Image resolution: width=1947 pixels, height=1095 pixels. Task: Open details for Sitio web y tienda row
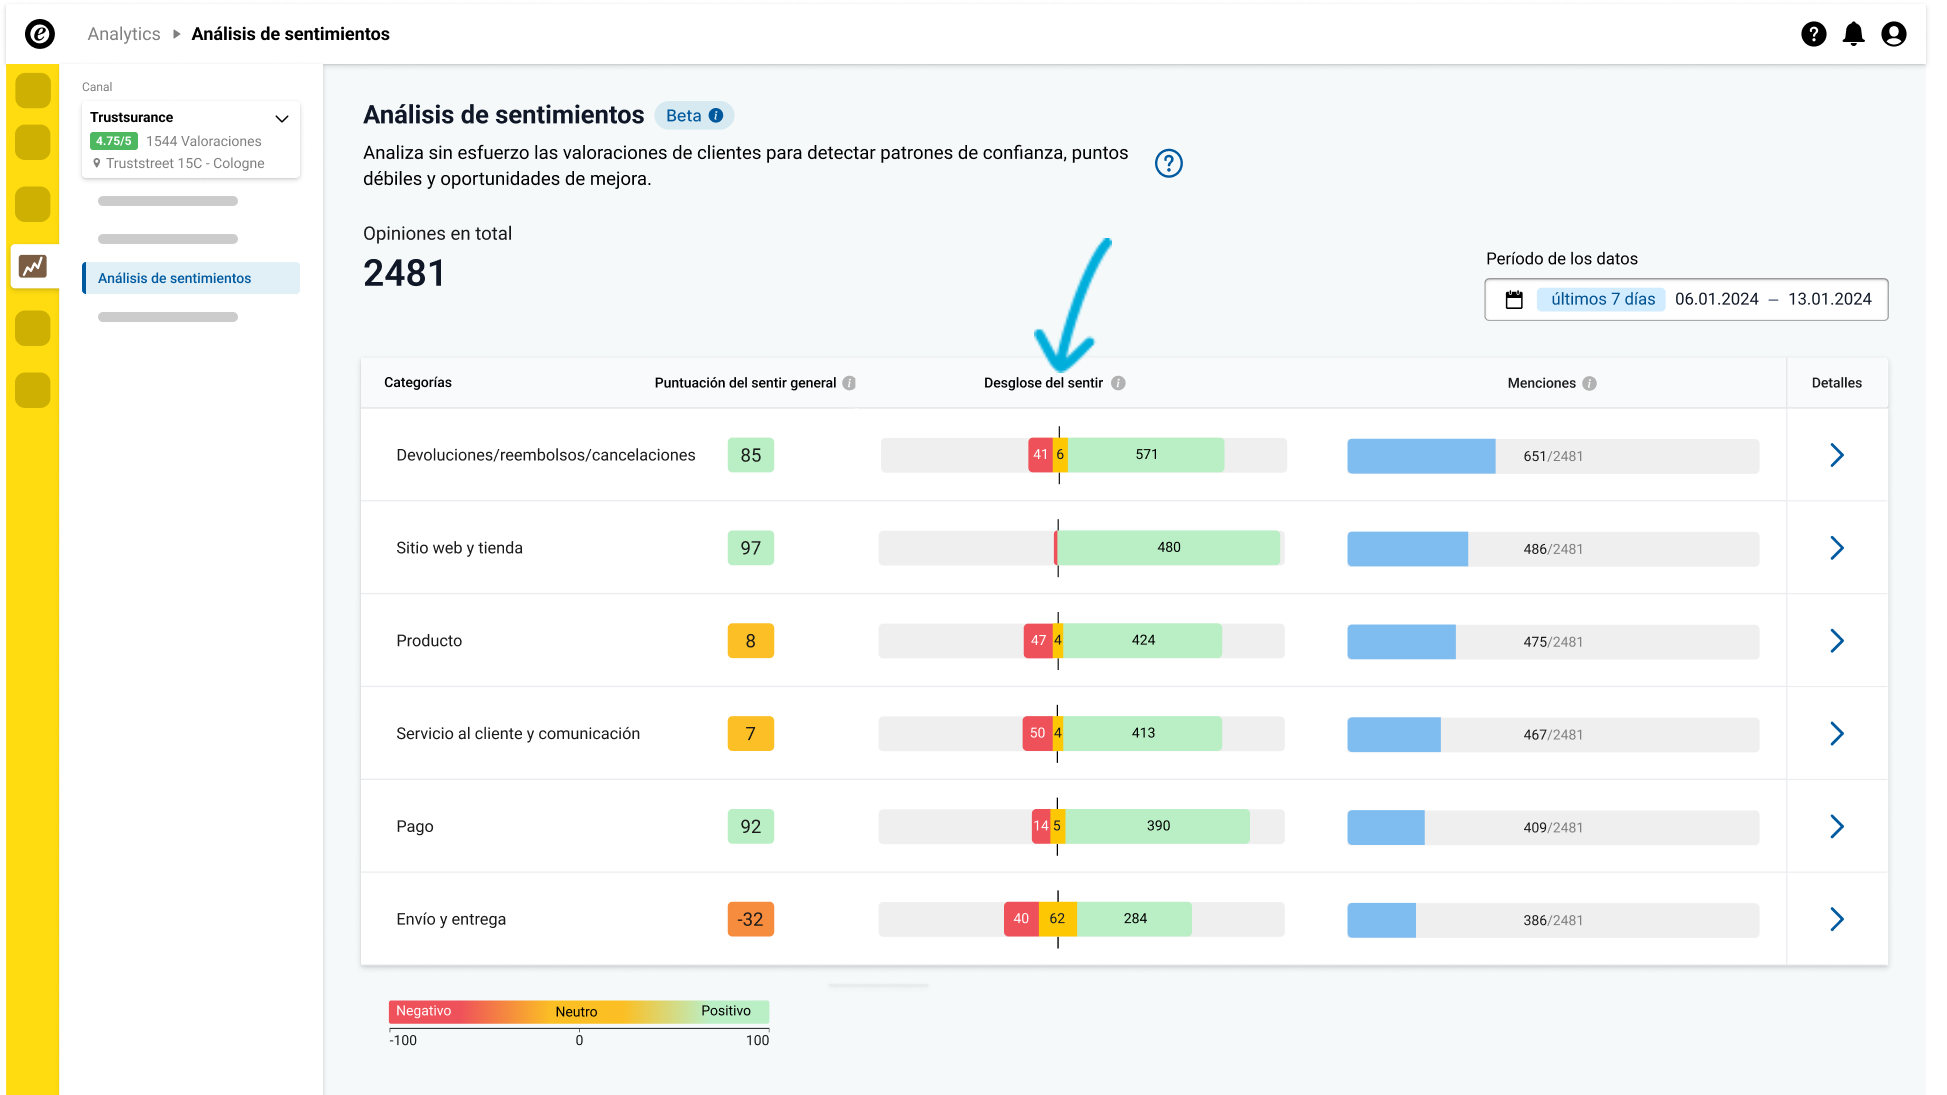click(x=1837, y=548)
